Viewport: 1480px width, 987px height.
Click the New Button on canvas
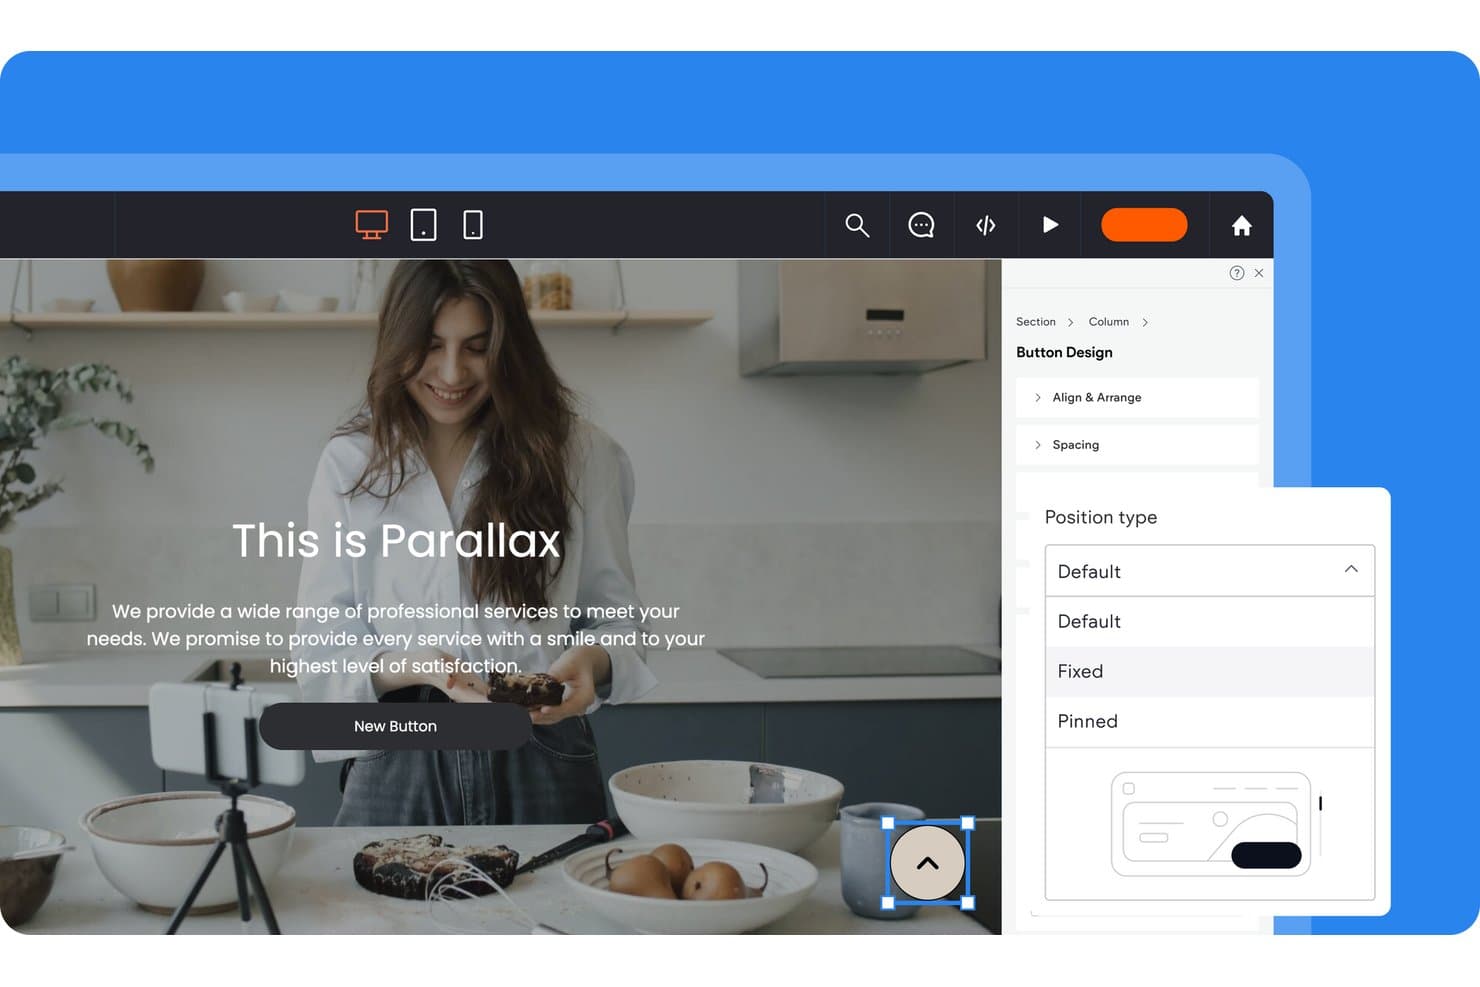click(x=395, y=726)
